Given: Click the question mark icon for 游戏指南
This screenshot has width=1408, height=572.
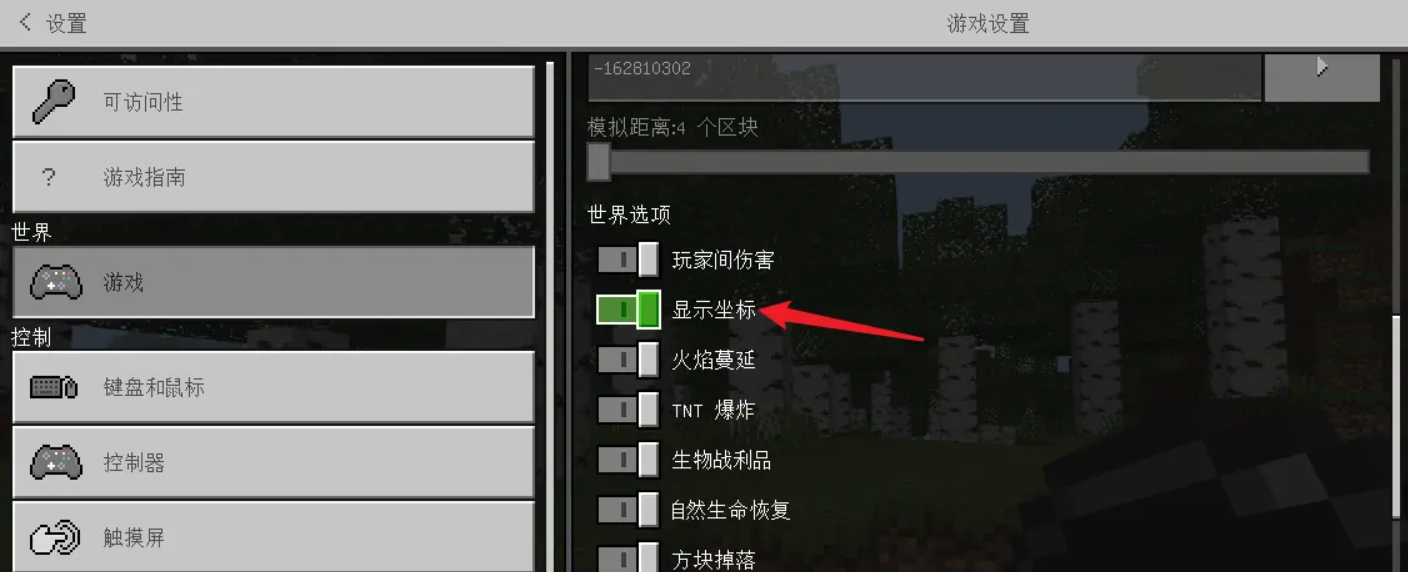Looking at the screenshot, I should (x=48, y=178).
